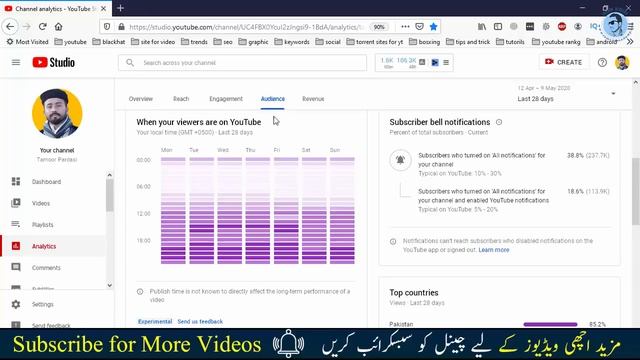Click the site security lock icon
This screenshot has height=360, width=640.
[121, 27]
